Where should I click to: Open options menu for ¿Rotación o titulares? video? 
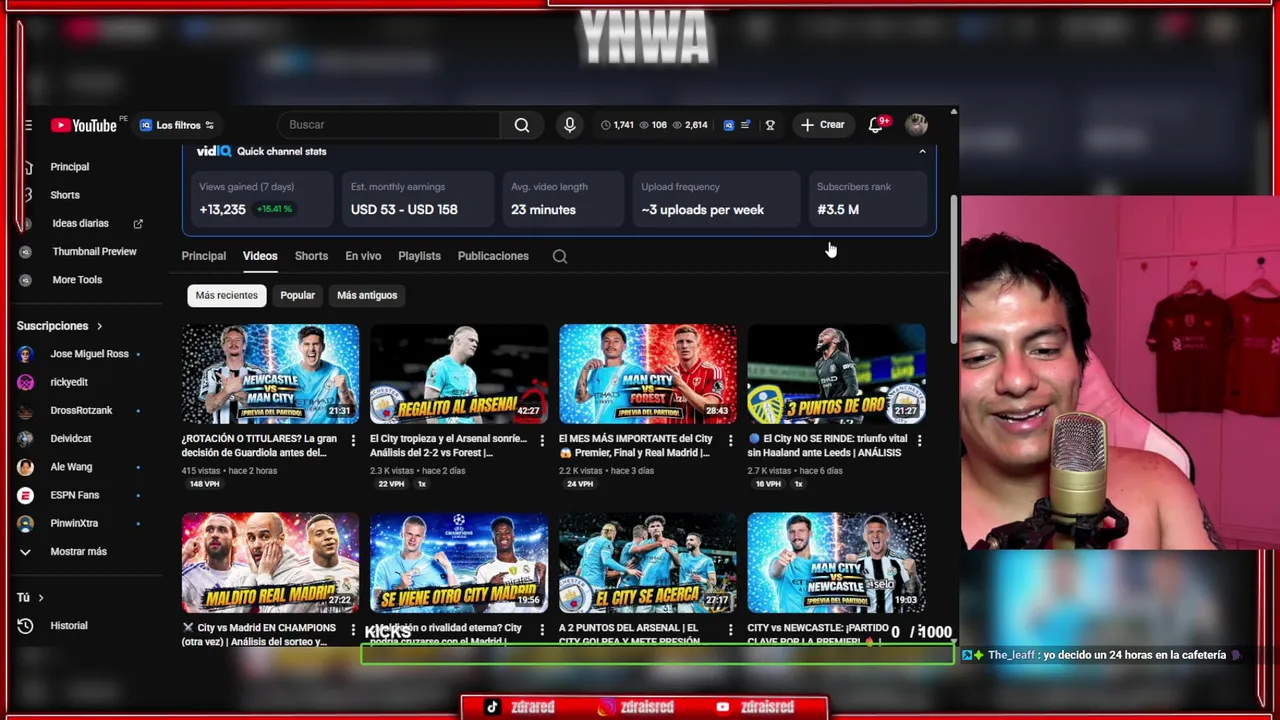coord(353,440)
